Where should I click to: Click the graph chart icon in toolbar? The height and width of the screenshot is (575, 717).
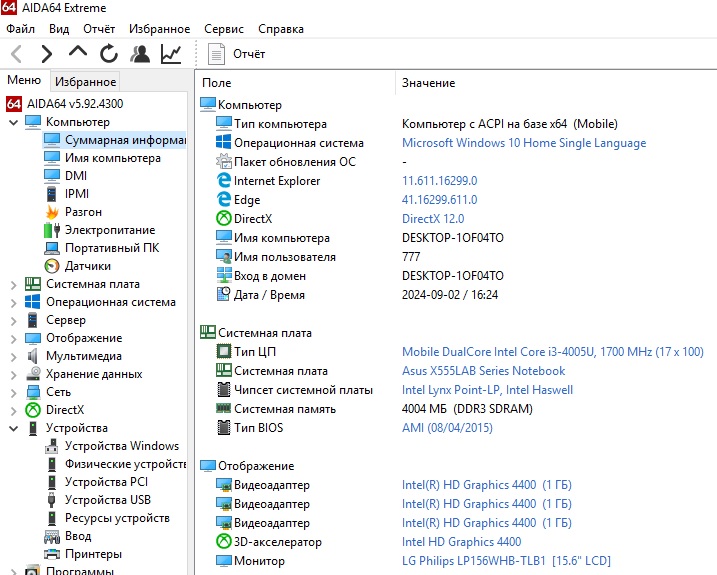pyautogui.click(x=171, y=54)
